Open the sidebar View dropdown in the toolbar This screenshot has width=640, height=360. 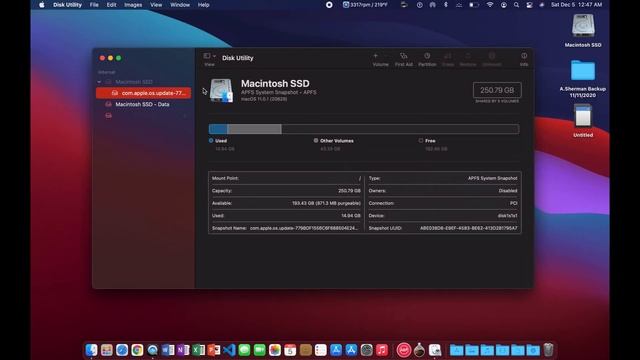click(210, 56)
